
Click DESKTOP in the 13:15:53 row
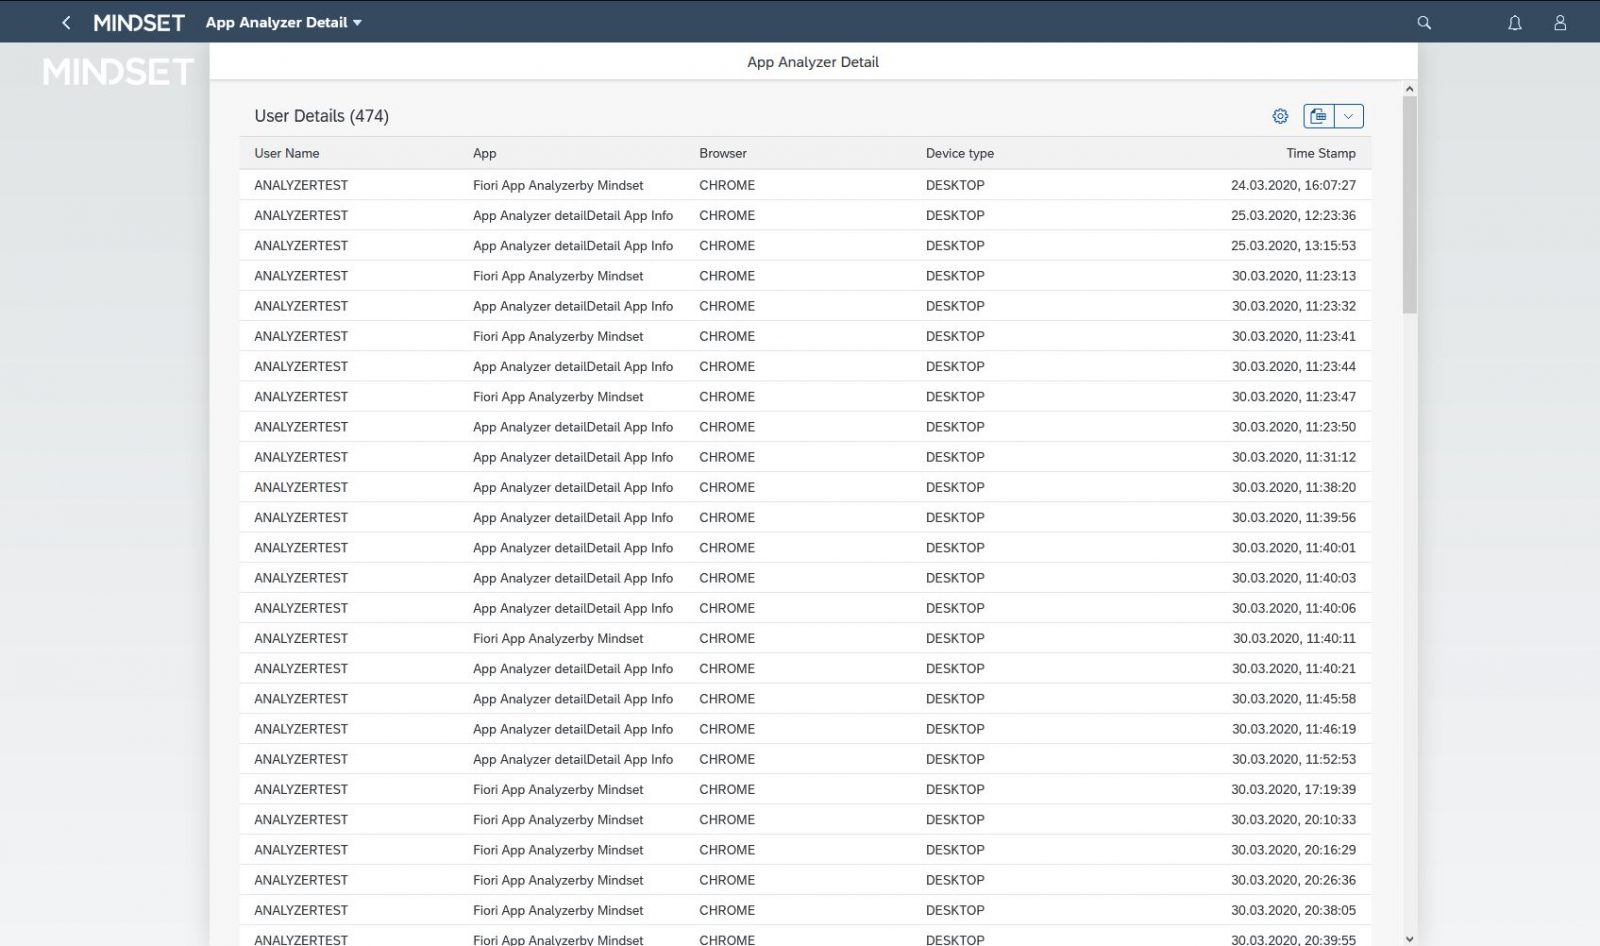click(955, 245)
